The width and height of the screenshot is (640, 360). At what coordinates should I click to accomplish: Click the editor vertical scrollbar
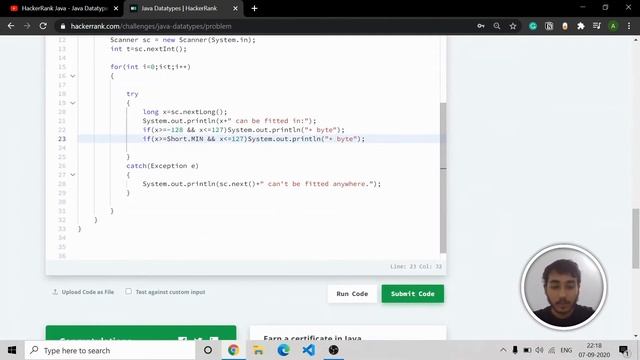[443, 178]
